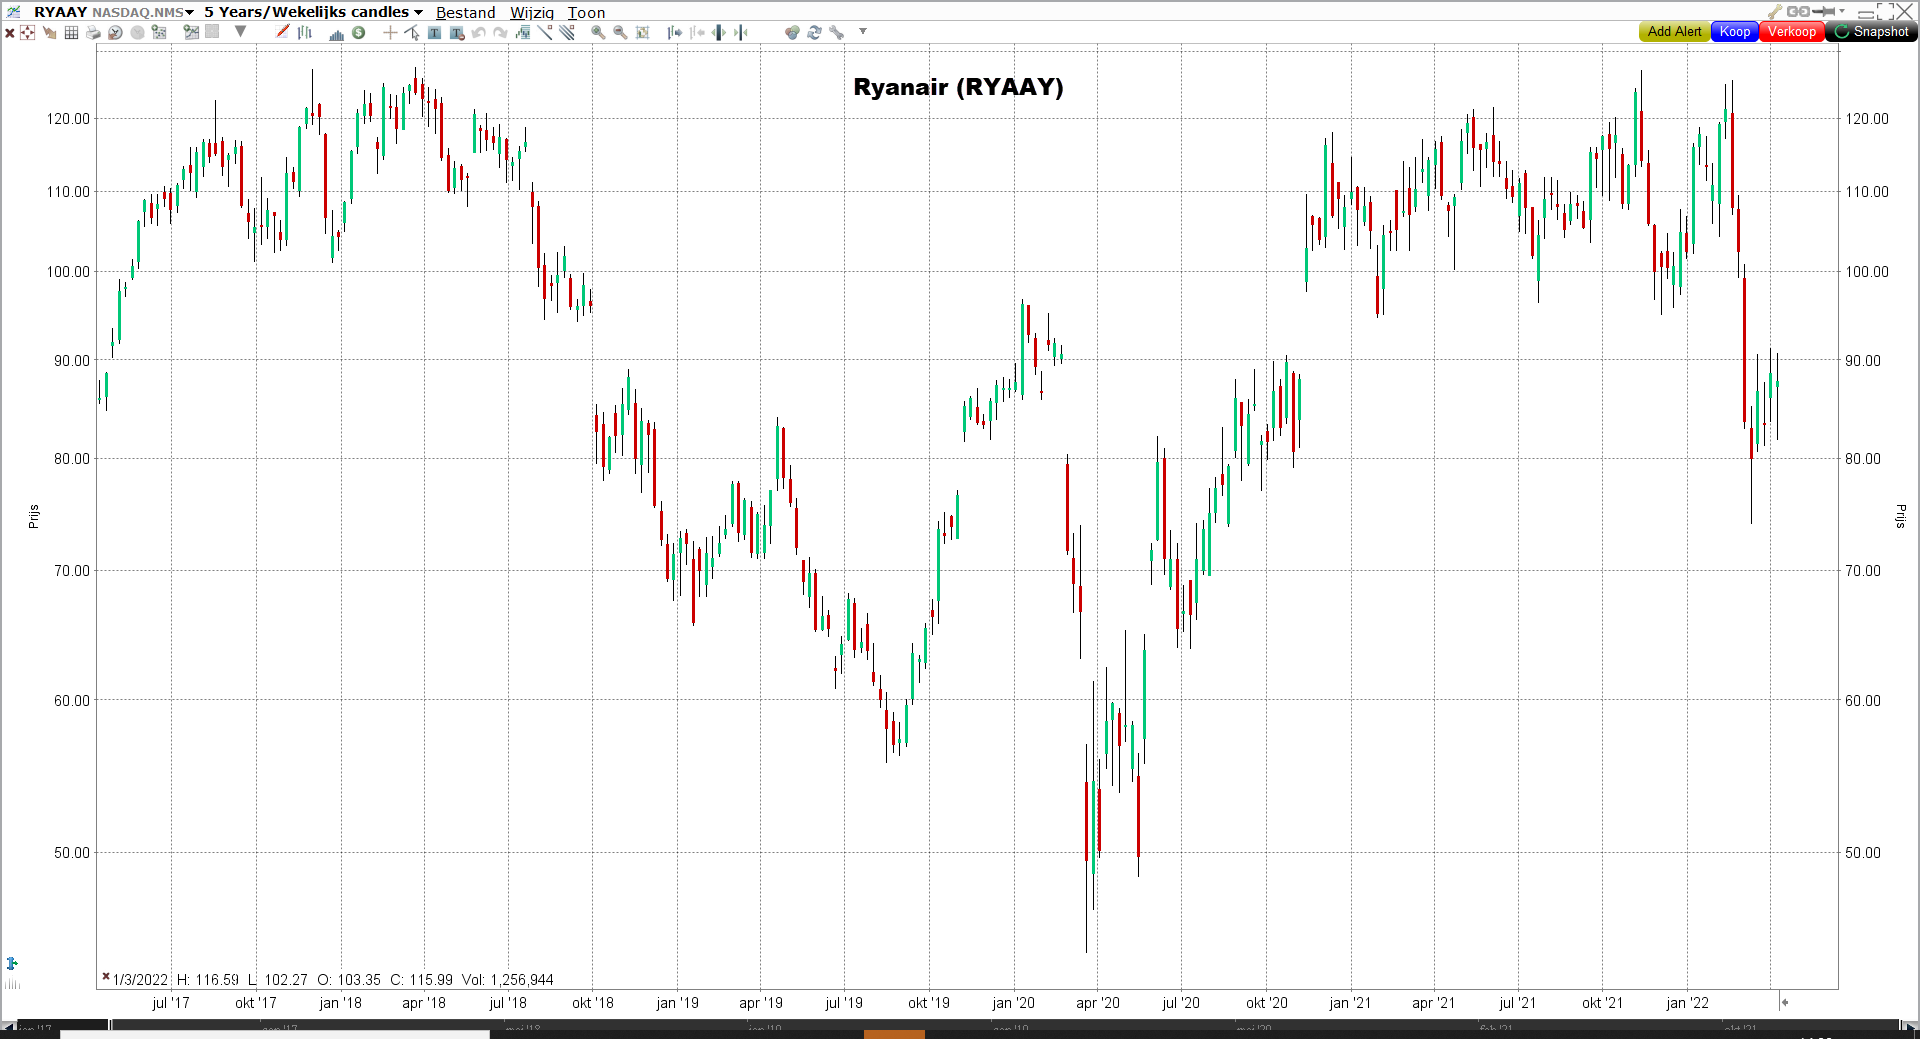Print the chart with printer icon

click(x=93, y=33)
